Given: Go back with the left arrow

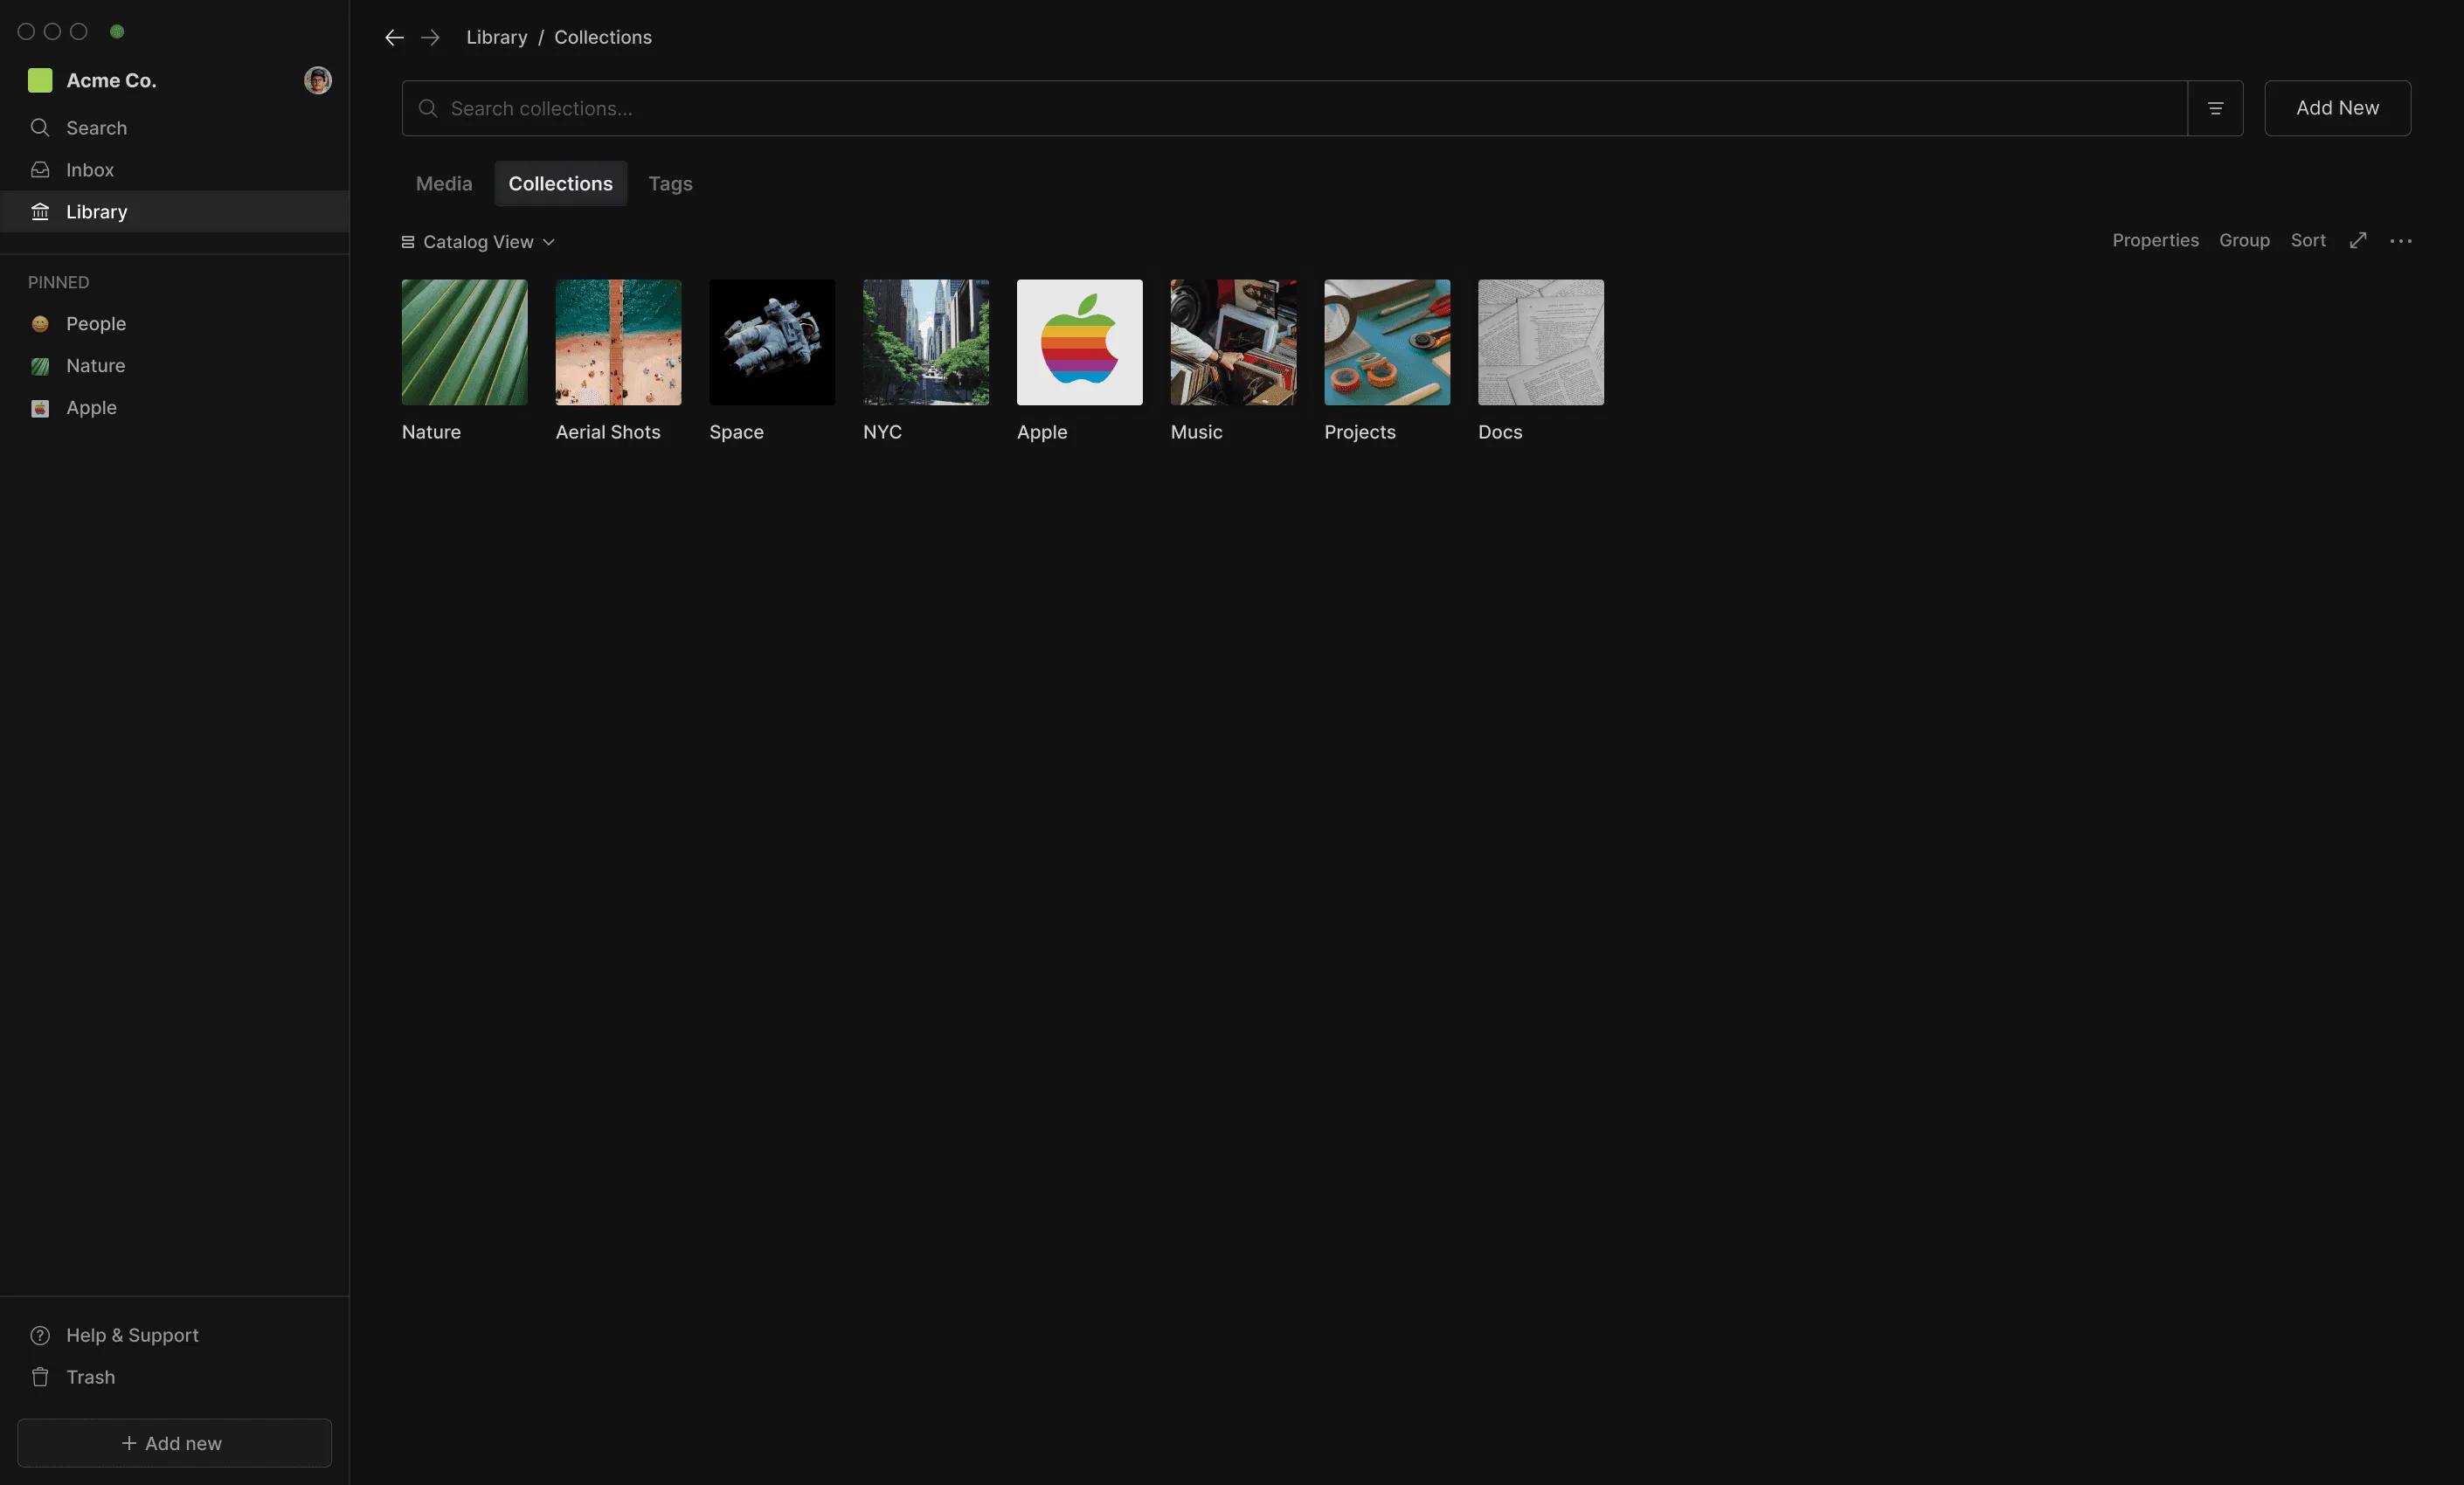Looking at the screenshot, I should (394, 37).
